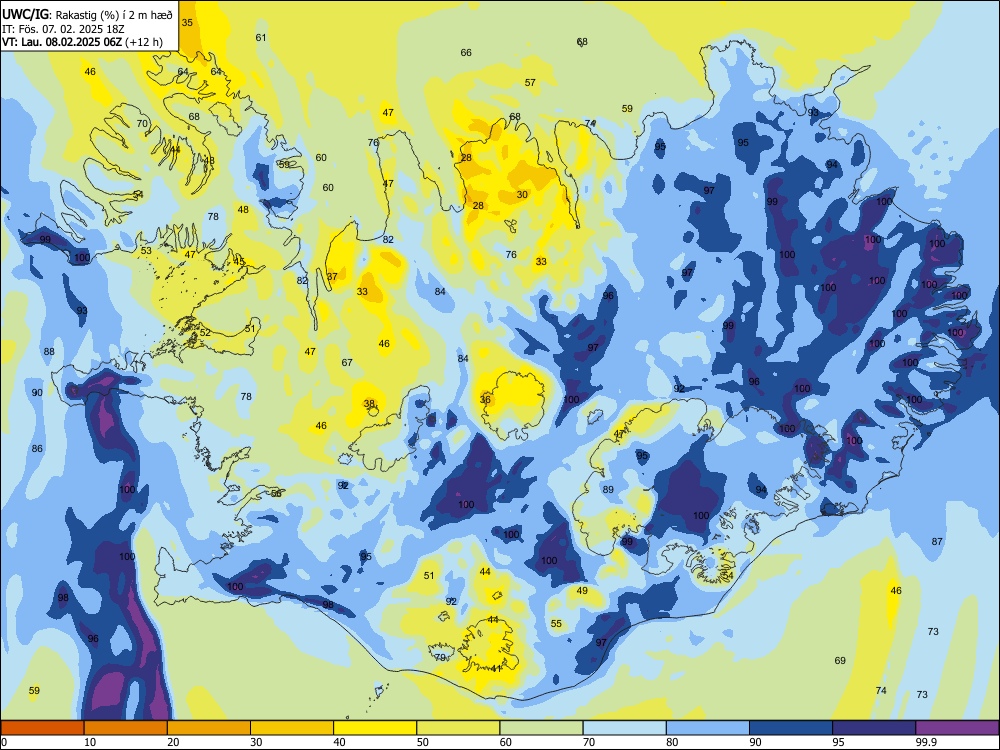Select the map value '57'
The width and height of the screenshot is (1000, 750).
click(530, 82)
